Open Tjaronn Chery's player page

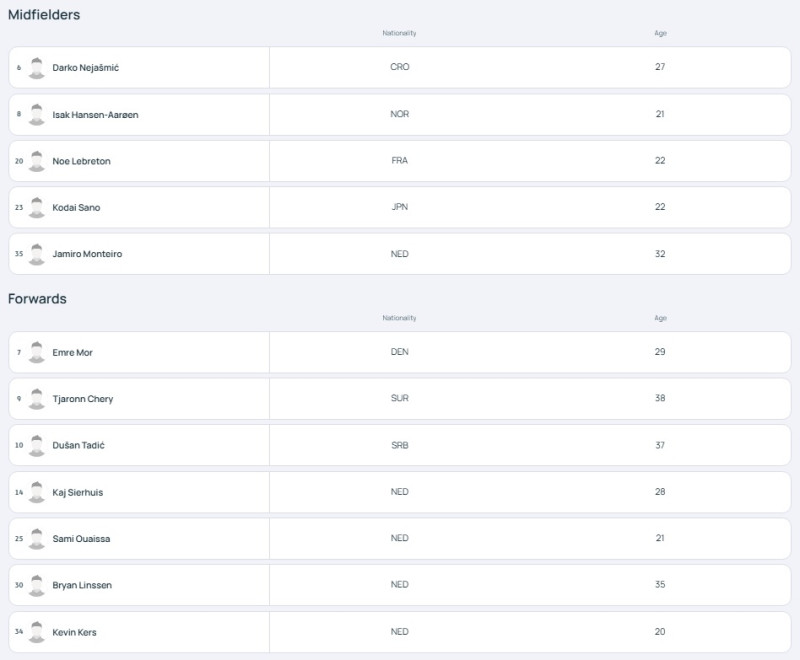tap(83, 399)
